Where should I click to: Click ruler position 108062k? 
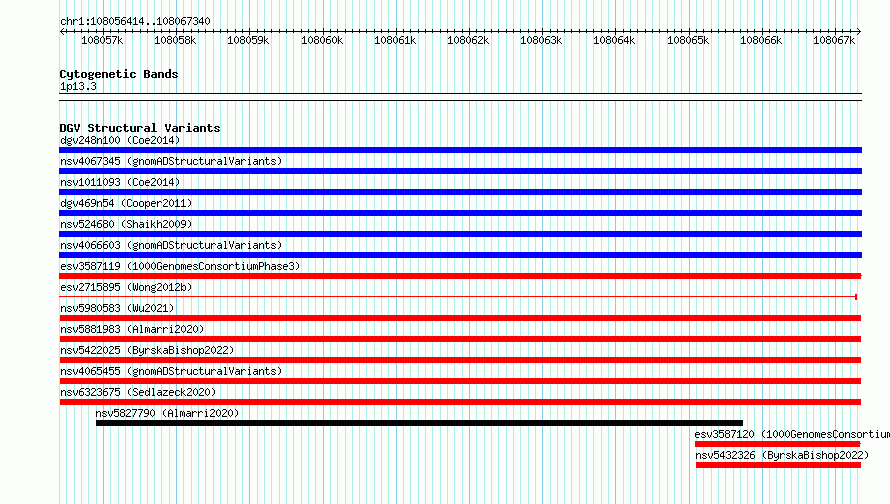[468, 40]
